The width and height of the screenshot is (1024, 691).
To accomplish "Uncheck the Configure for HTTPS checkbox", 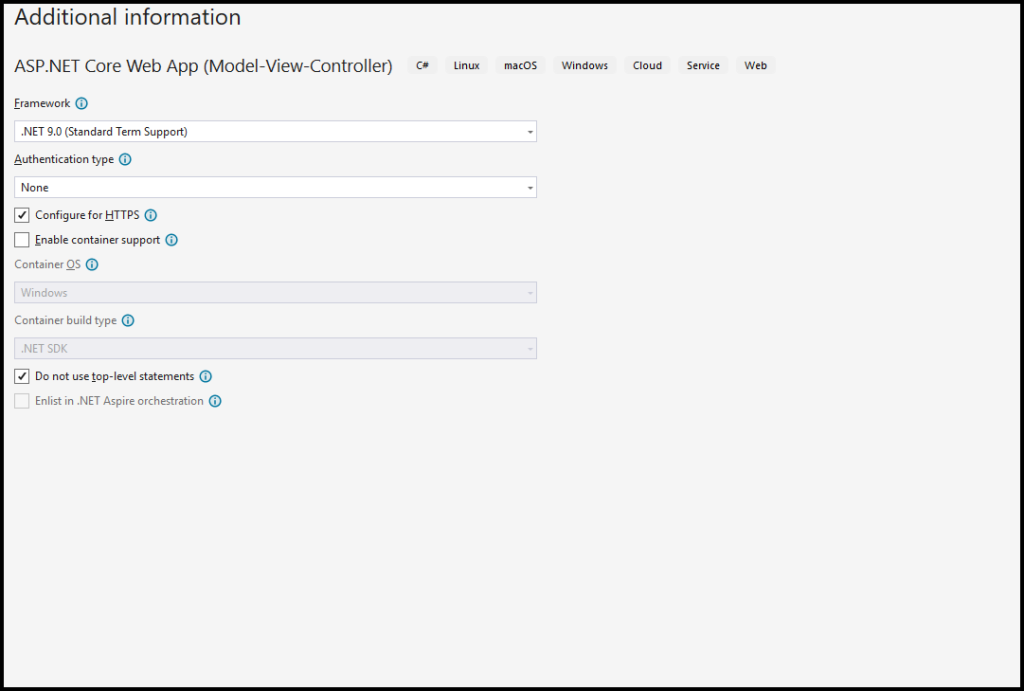I will 22,215.
